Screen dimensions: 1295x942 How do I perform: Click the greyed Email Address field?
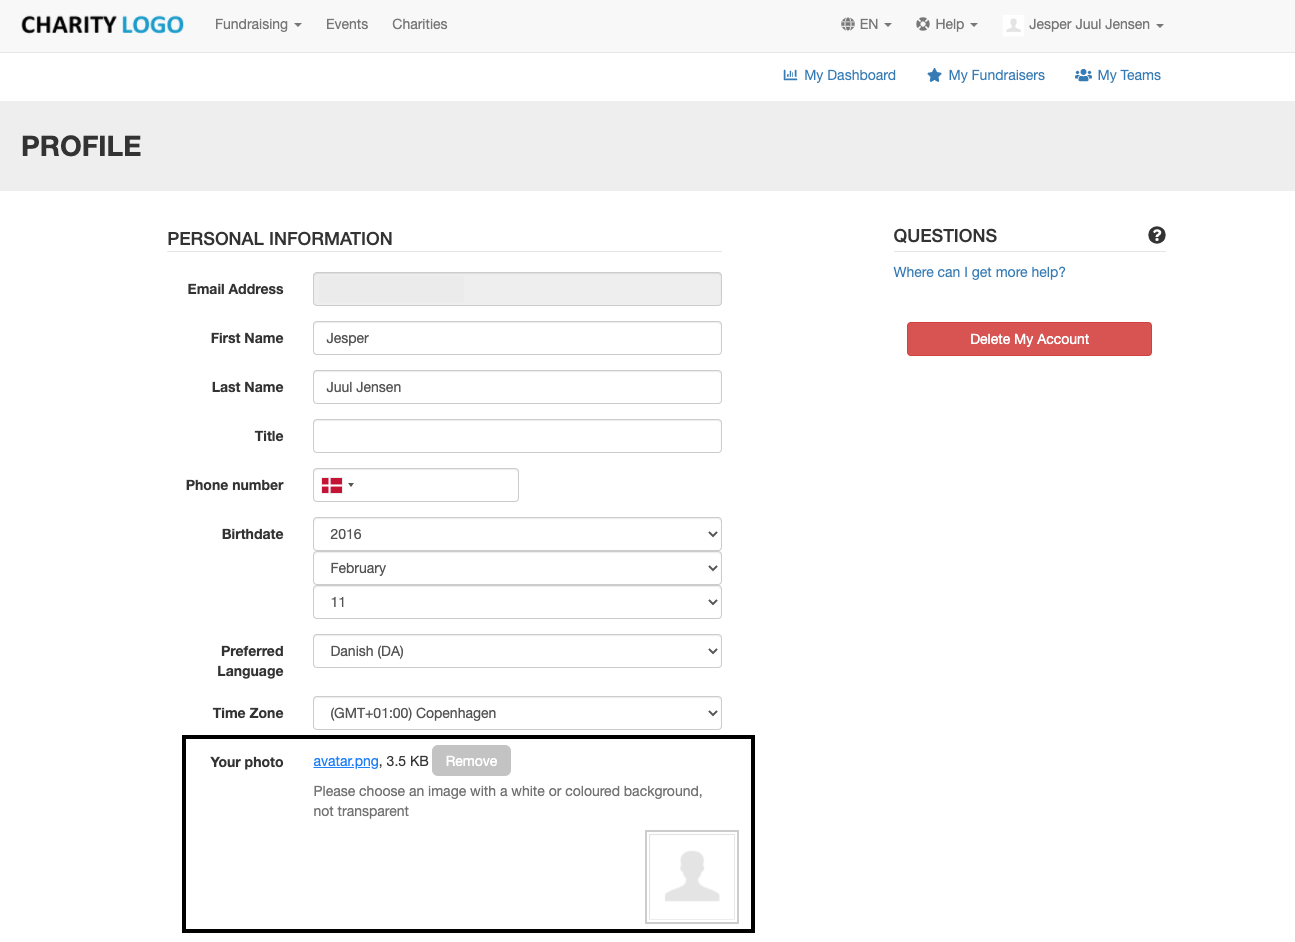pyautogui.click(x=517, y=289)
